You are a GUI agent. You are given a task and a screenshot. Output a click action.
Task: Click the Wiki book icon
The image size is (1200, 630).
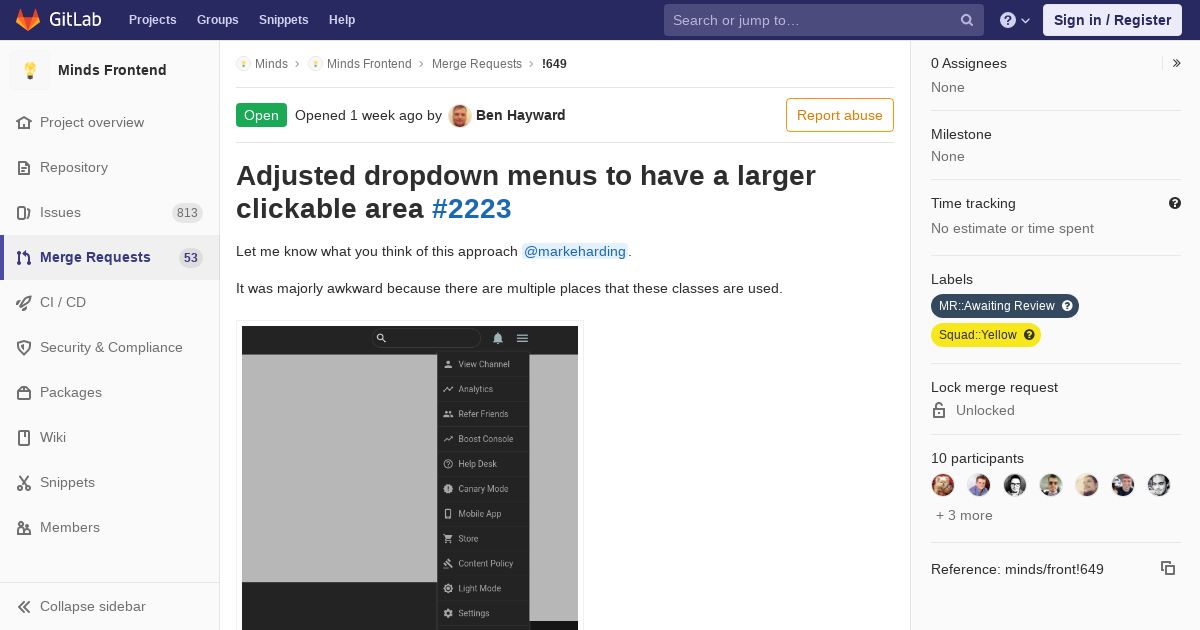tap(24, 437)
